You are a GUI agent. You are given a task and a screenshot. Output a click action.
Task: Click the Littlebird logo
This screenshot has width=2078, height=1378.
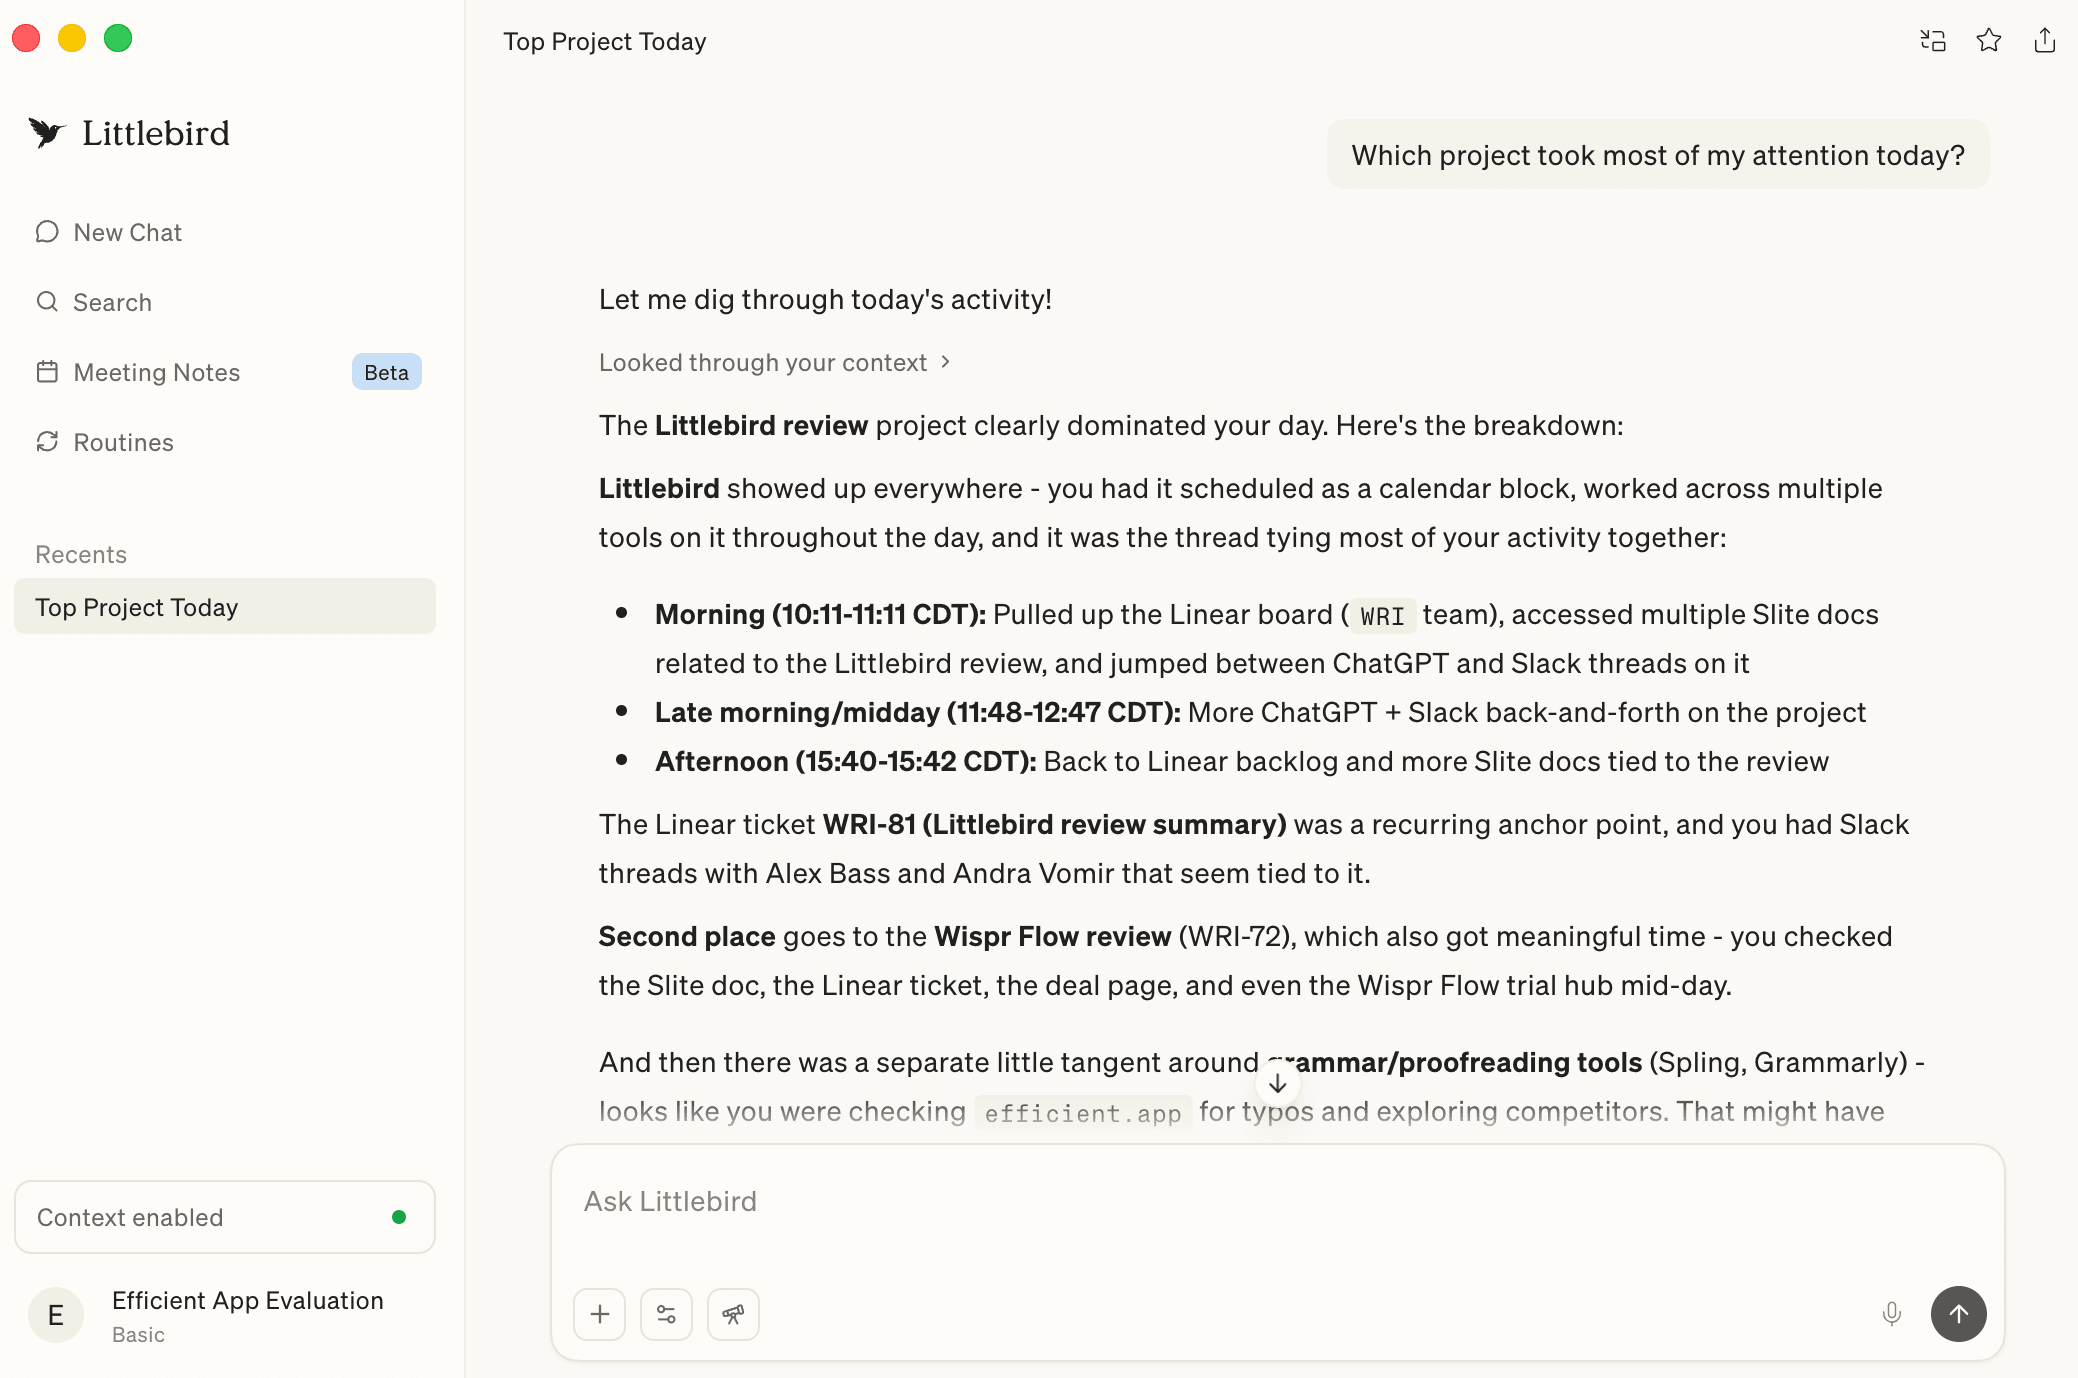[128, 133]
